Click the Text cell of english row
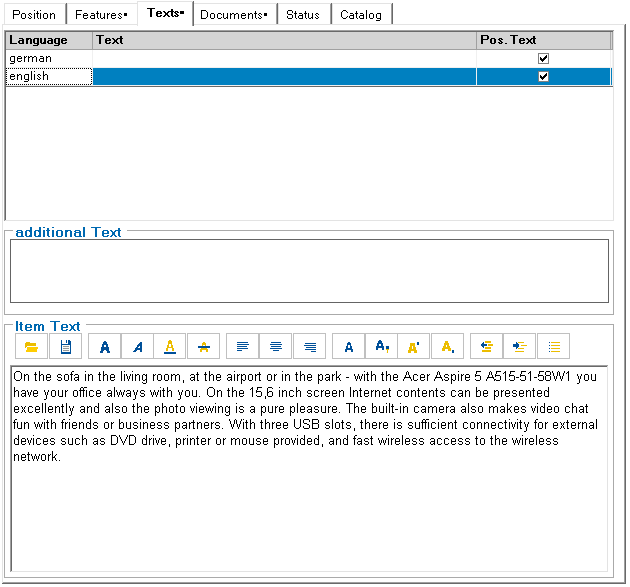Screen dimensions: 630x587 (284, 76)
